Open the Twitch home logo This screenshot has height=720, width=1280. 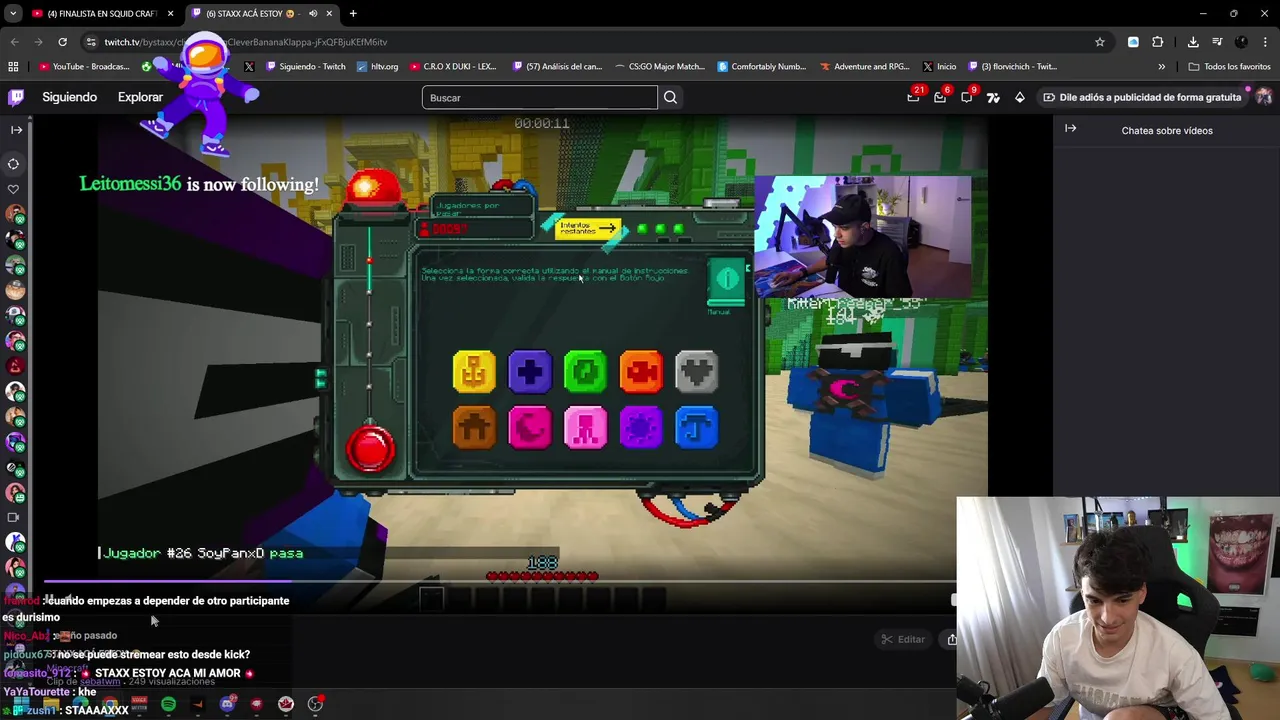click(x=16, y=97)
